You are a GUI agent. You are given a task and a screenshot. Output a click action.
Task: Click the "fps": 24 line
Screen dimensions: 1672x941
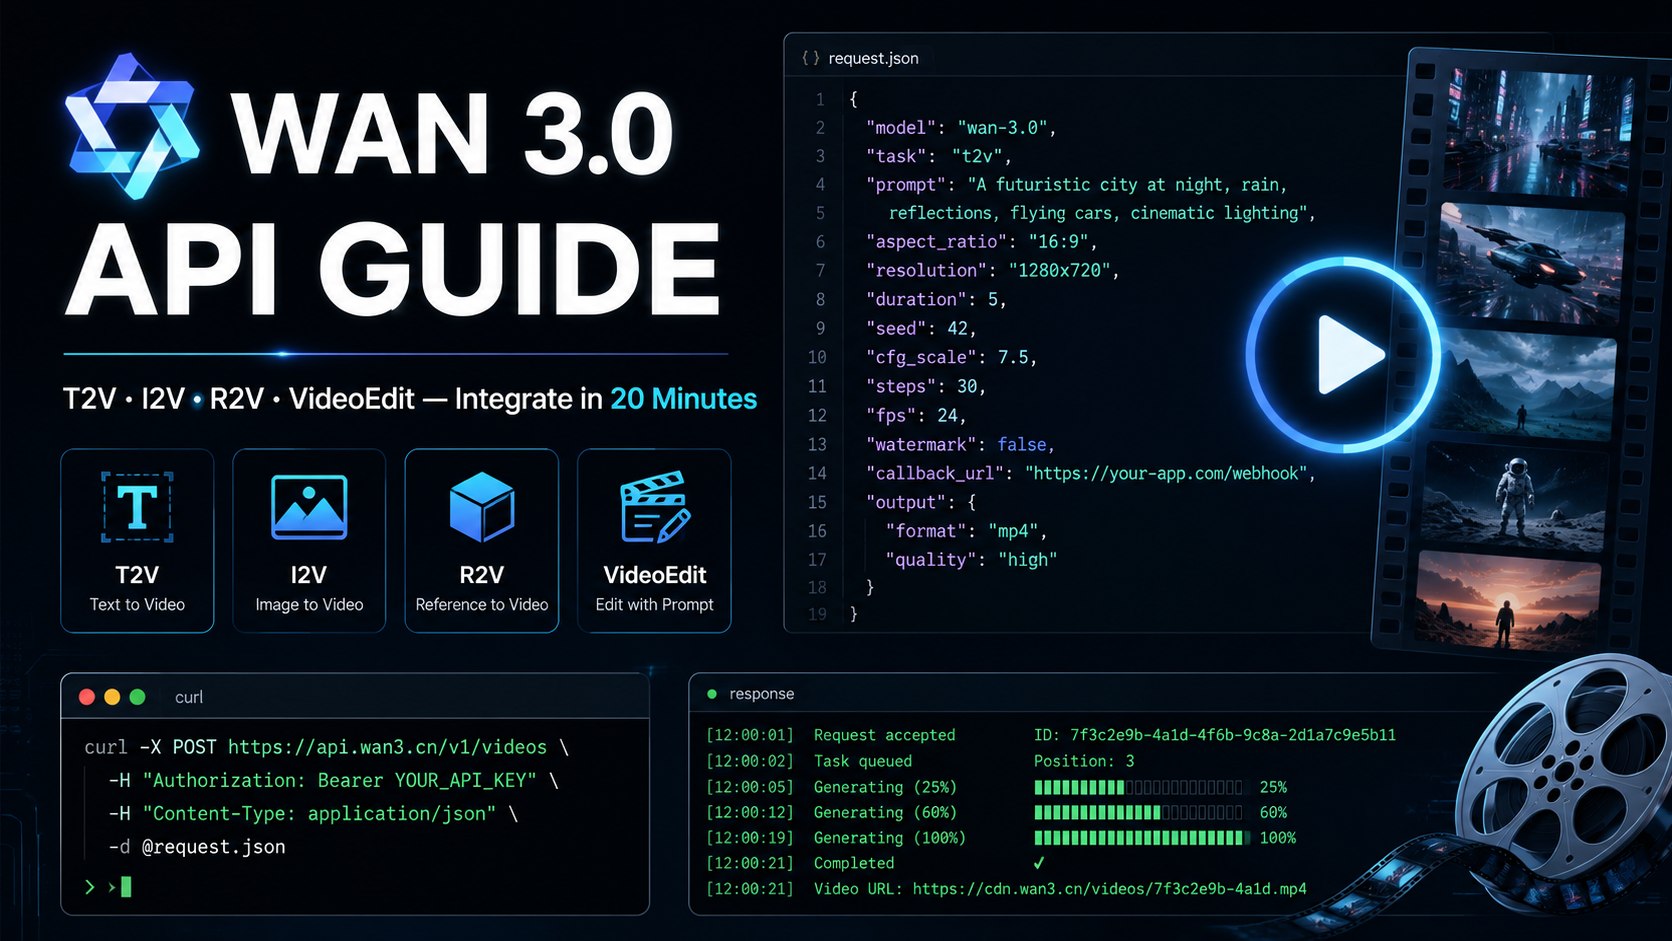916,416
